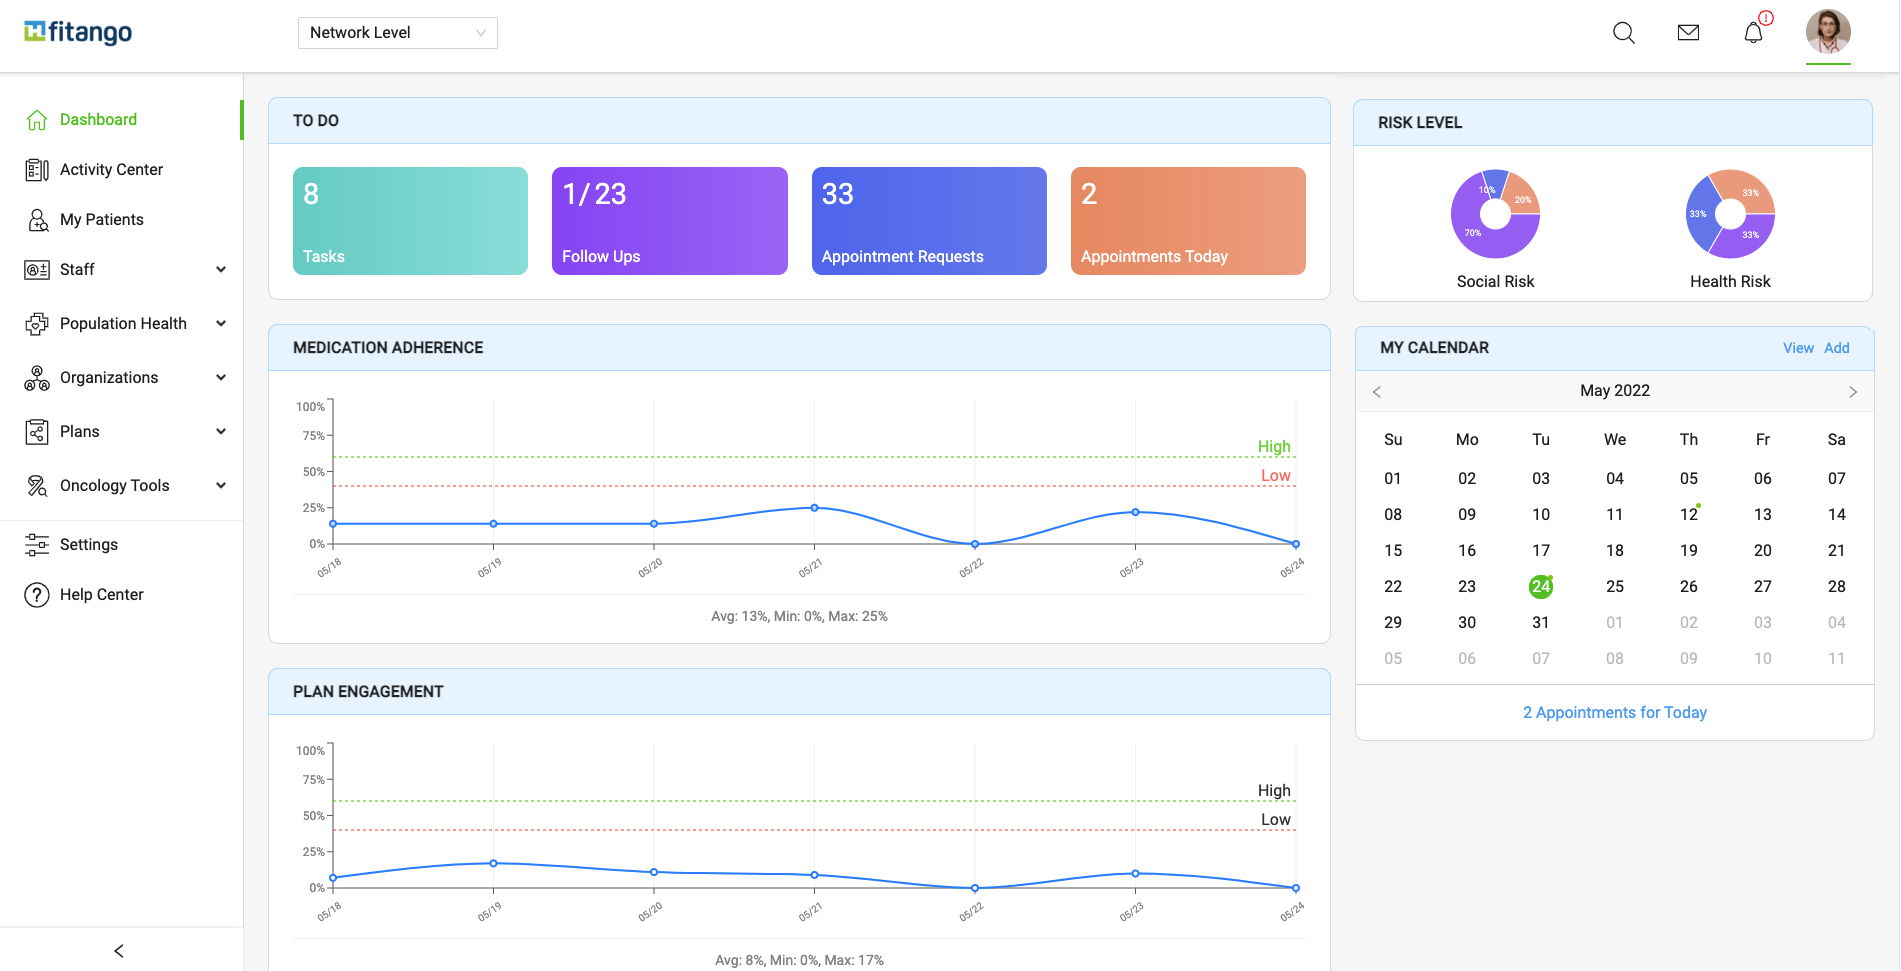Click the Settings sliders icon
This screenshot has width=1901, height=971.
coord(37,545)
